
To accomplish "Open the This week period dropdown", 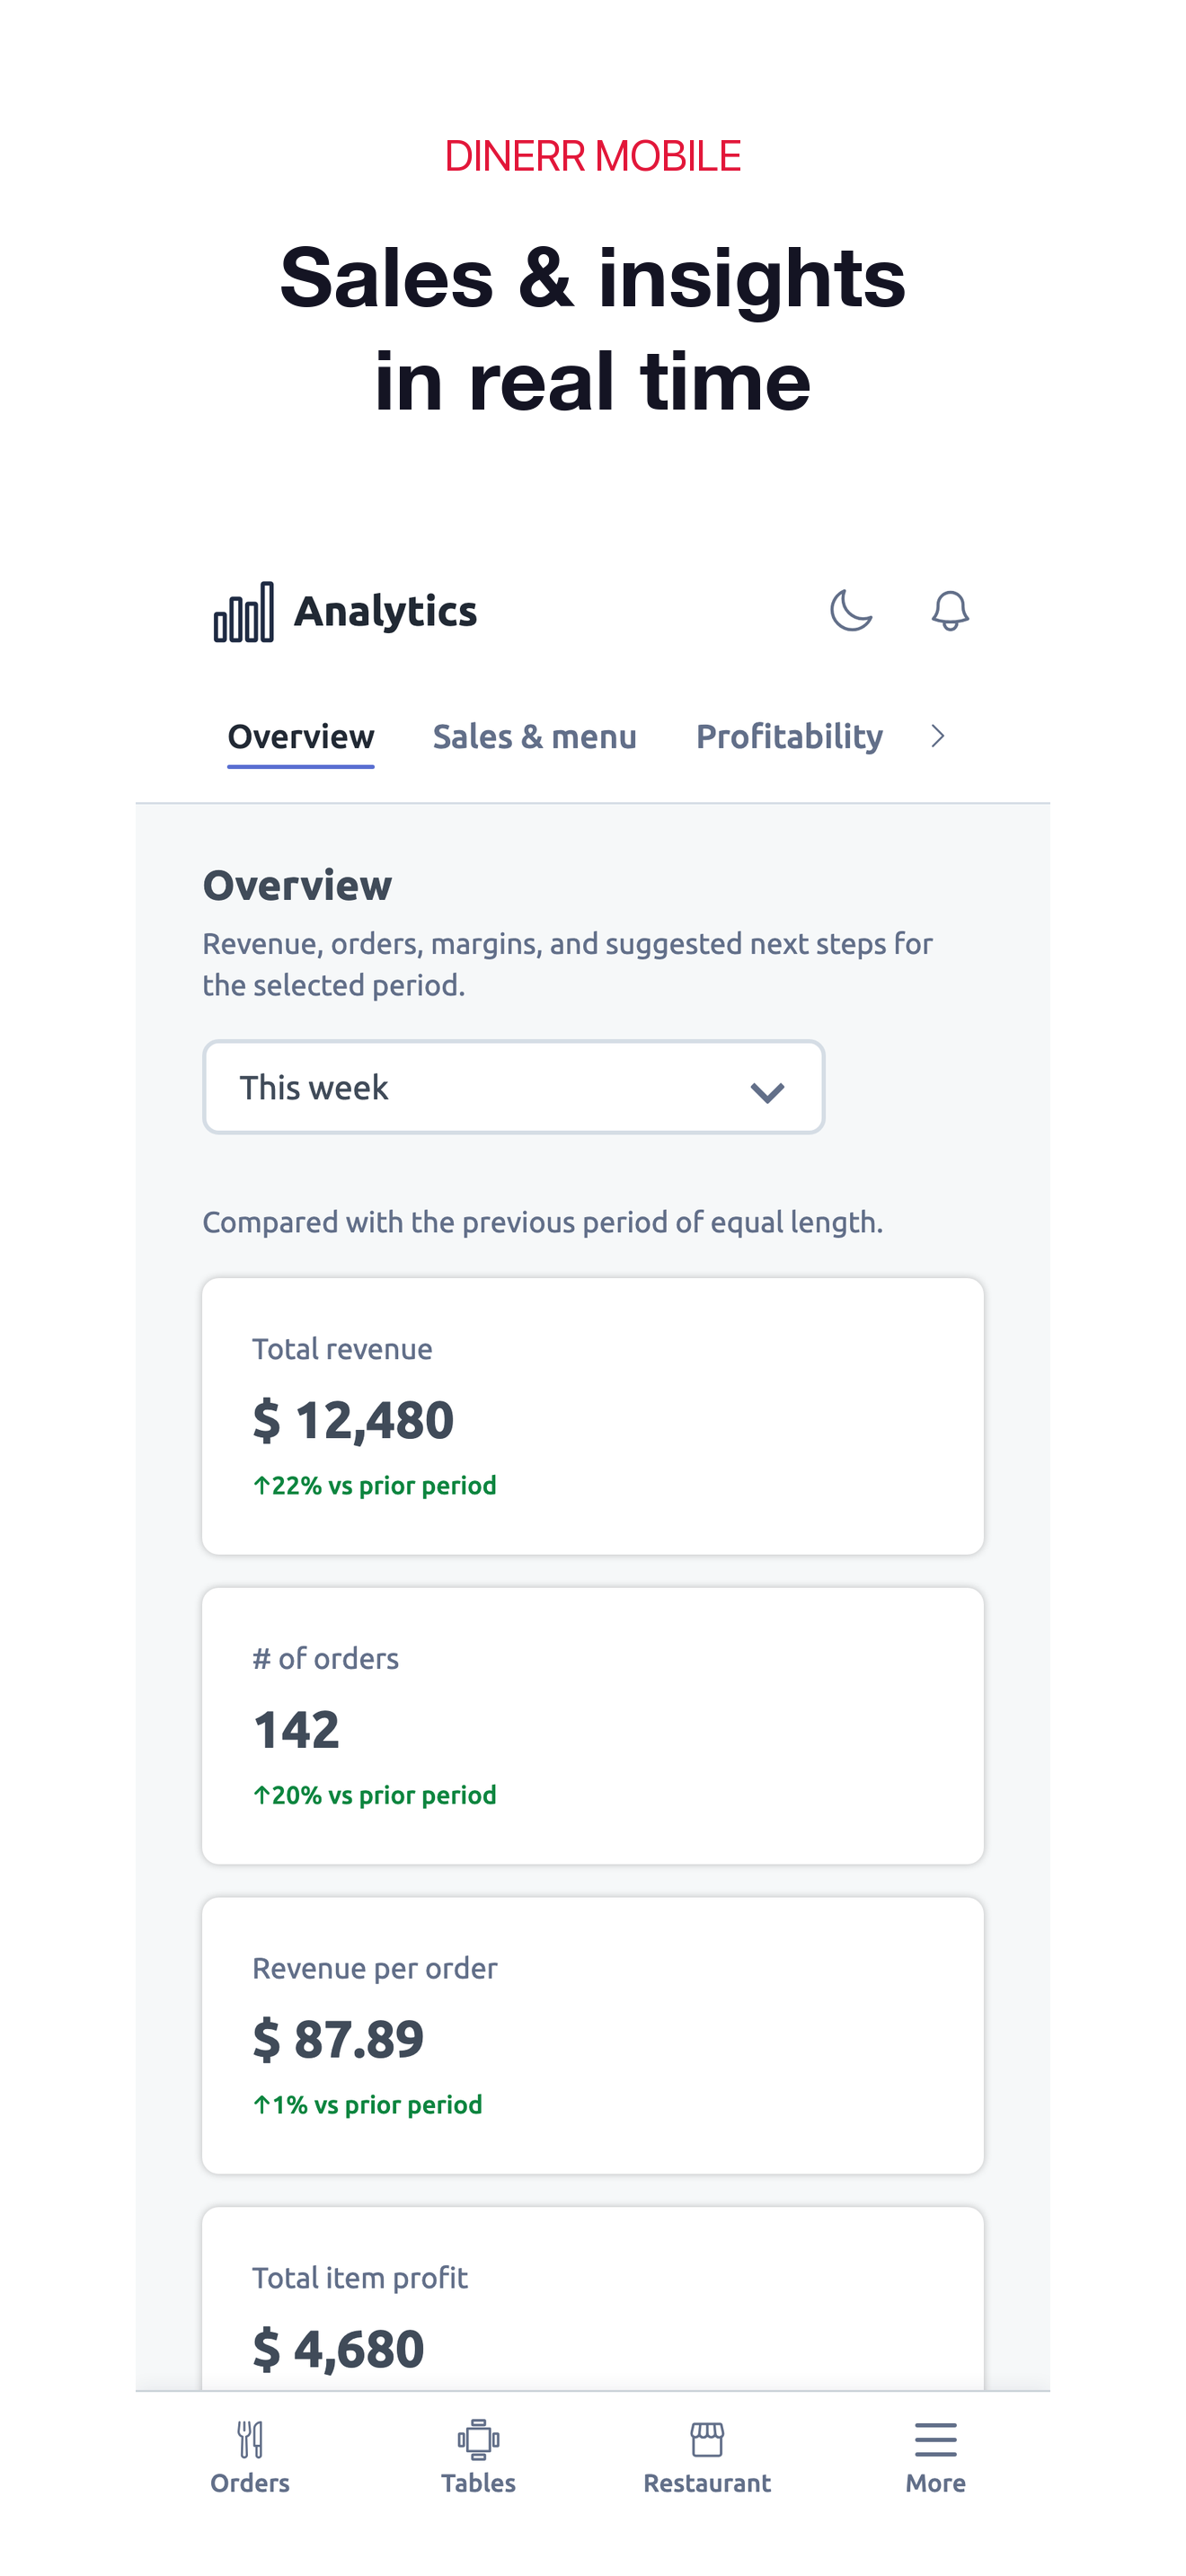I will [x=514, y=1087].
